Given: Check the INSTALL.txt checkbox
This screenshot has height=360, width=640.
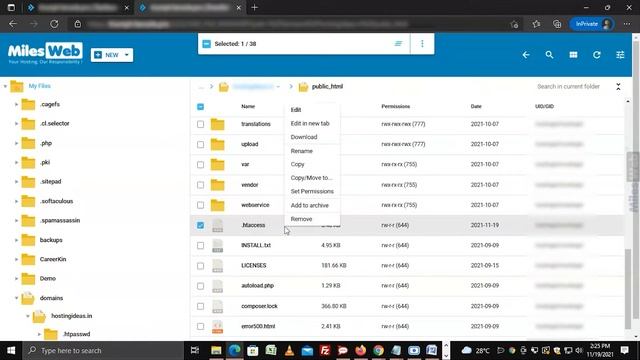Looking at the screenshot, I should coord(200,245).
